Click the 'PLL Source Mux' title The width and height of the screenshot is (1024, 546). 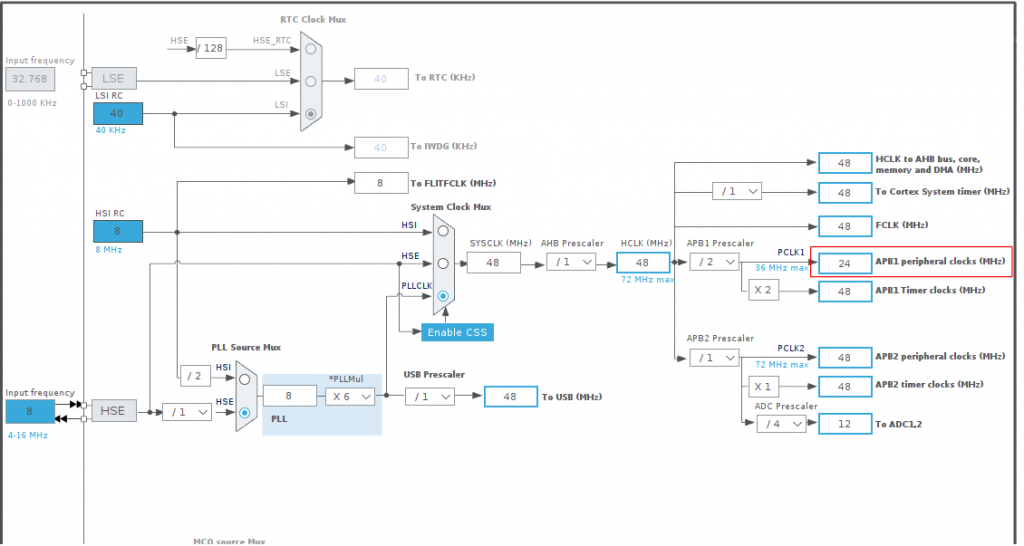pyautogui.click(x=246, y=347)
